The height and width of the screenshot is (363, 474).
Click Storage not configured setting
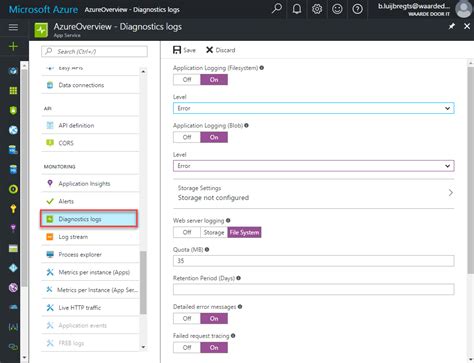click(x=213, y=198)
